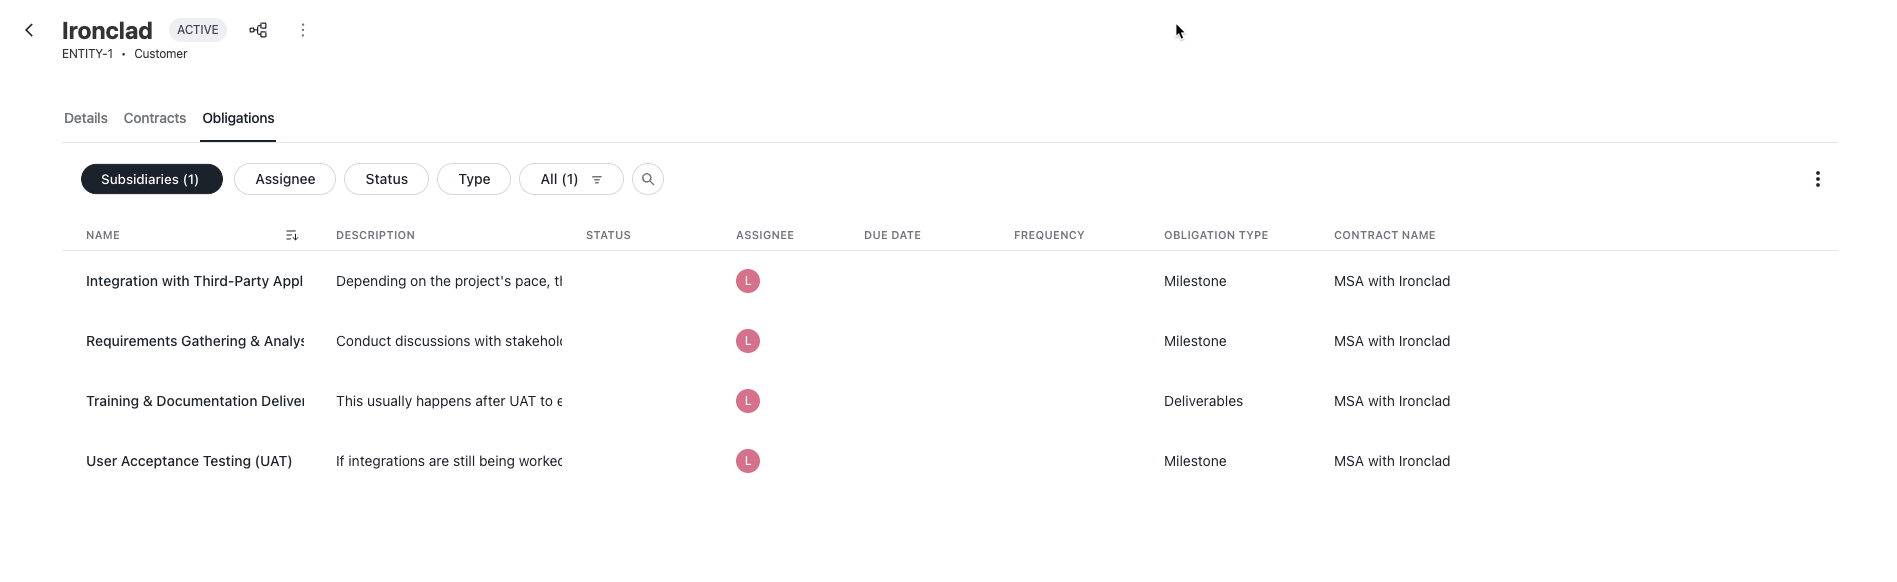1897x582 pixels.
Task: Toggle the Subsidiaries (1) filter
Action: tap(151, 179)
